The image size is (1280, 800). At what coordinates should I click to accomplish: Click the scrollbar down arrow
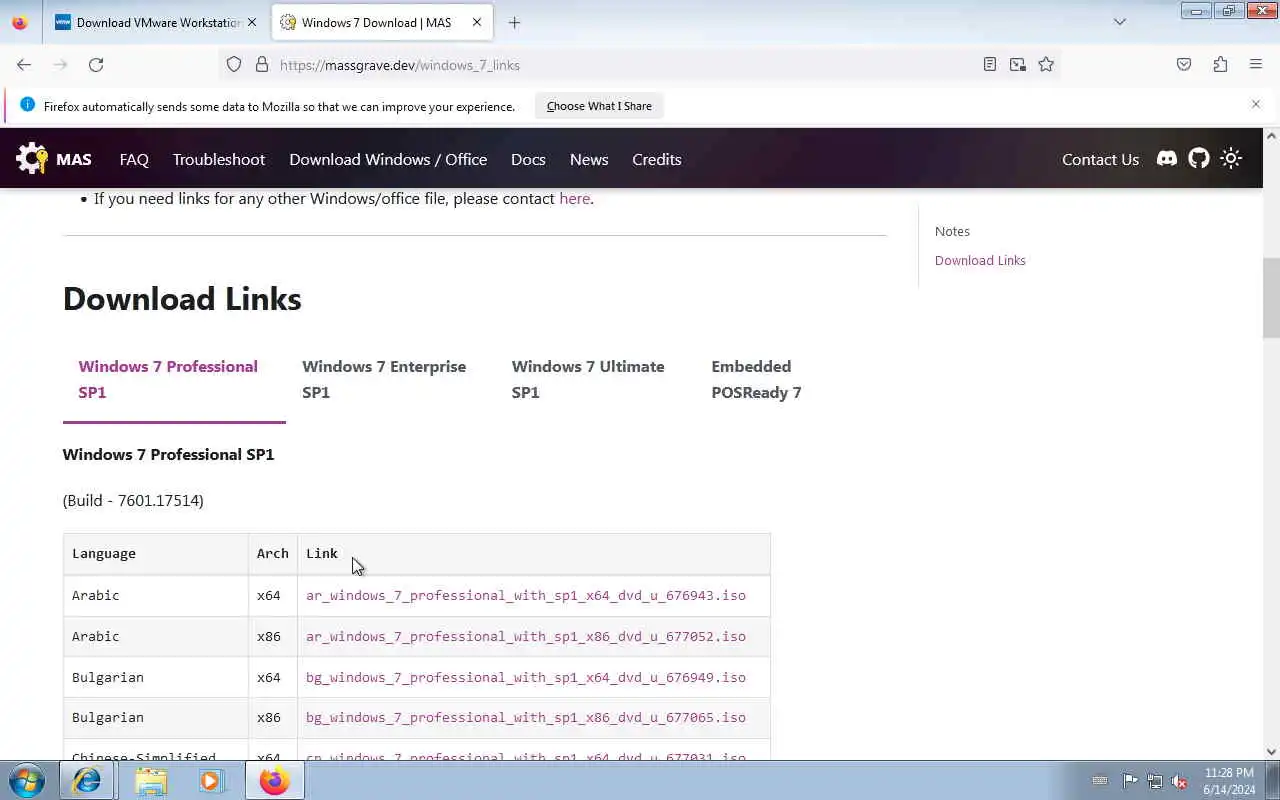pyautogui.click(x=1272, y=752)
